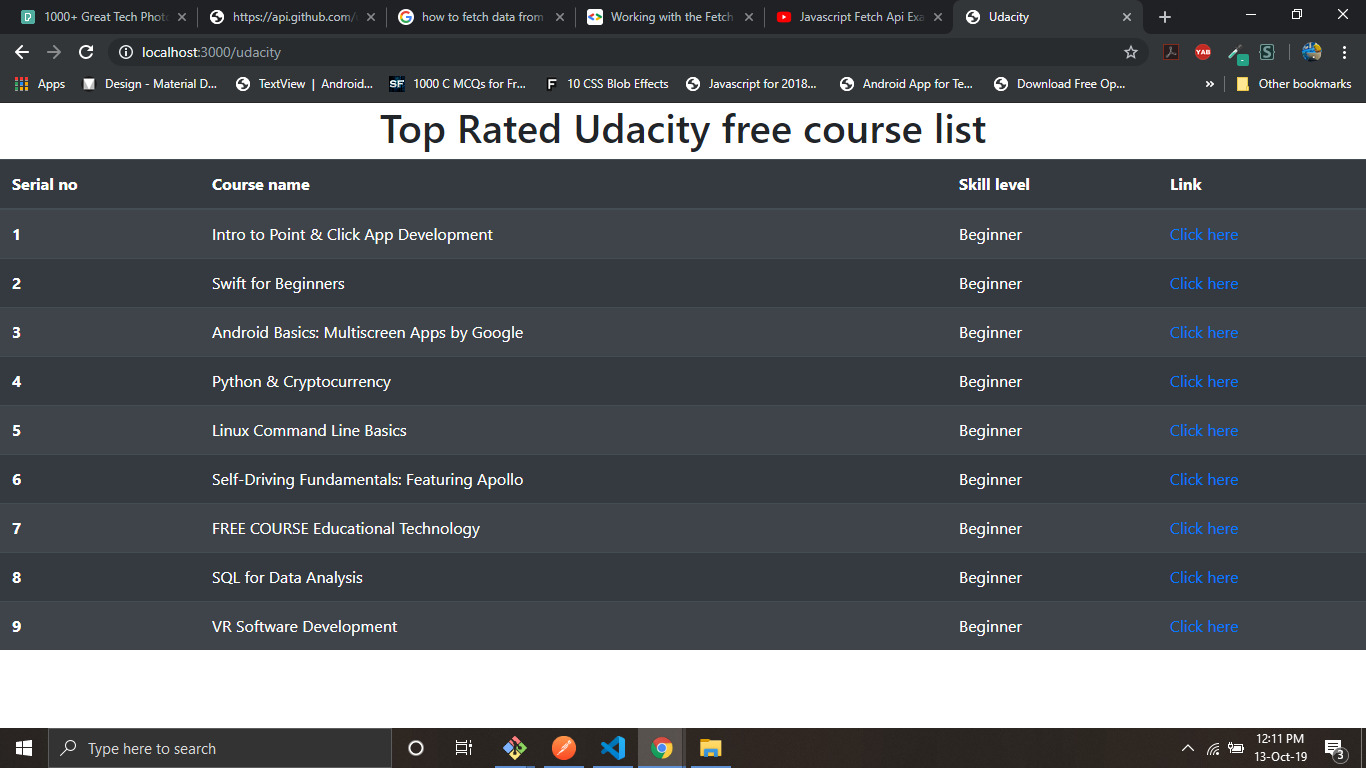Open Click here link for Swift for Beginners
The width and height of the screenshot is (1366, 768).
1203,284
